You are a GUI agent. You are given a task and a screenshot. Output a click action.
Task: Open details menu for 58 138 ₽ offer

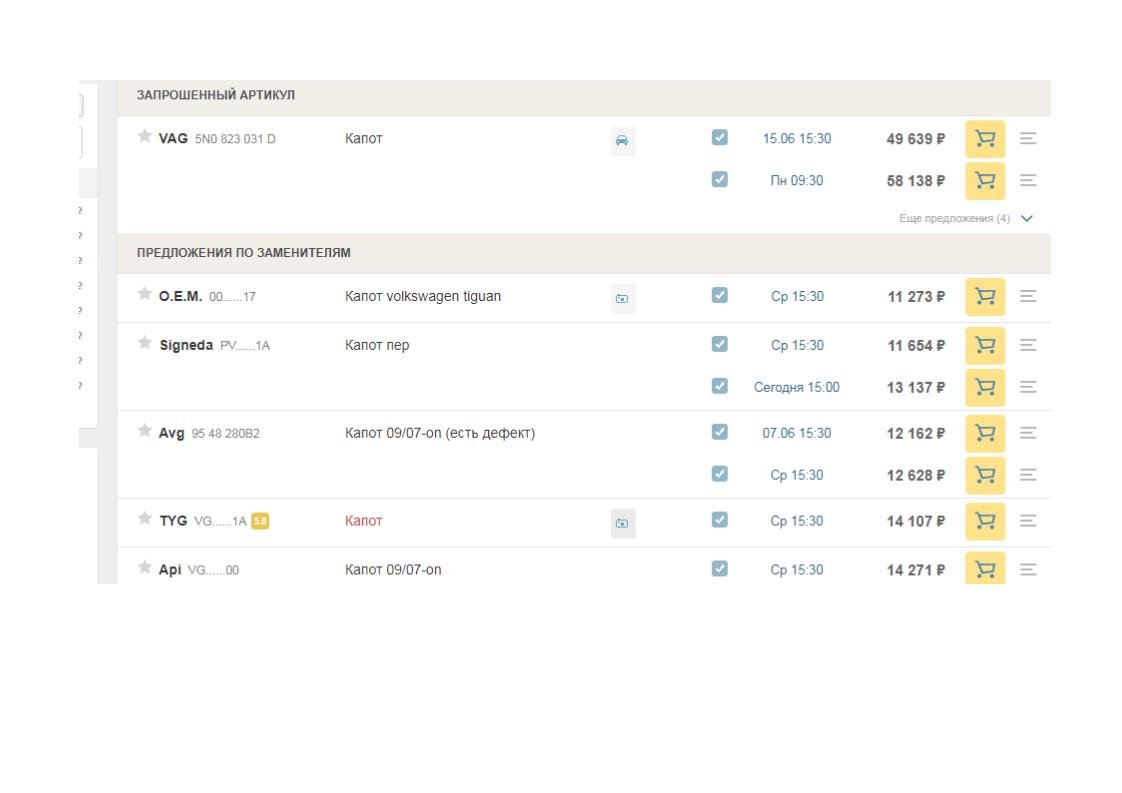1028,180
